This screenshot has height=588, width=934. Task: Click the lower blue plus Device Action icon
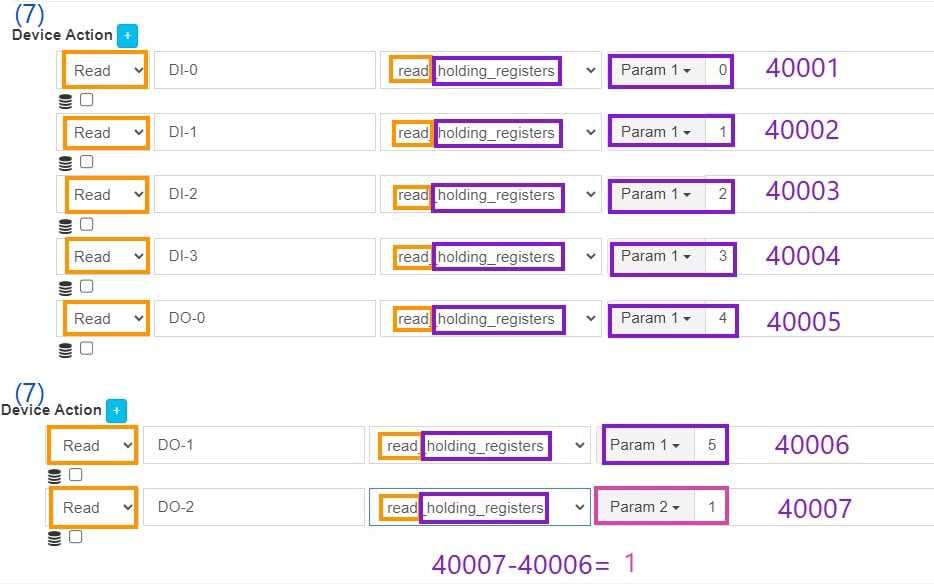tap(115, 410)
